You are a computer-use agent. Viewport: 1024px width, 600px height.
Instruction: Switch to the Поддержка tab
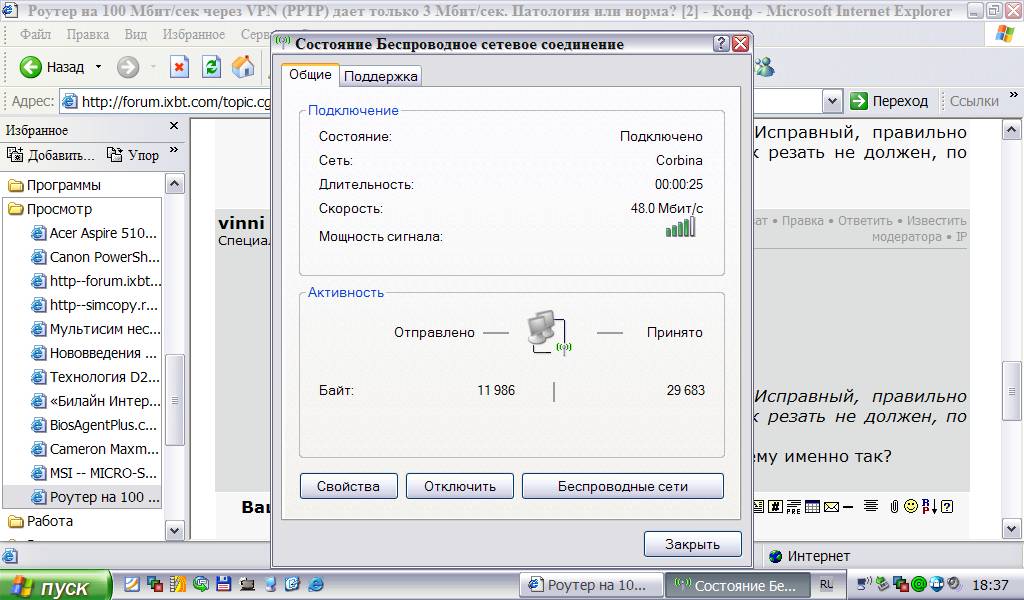(x=381, y=76)
